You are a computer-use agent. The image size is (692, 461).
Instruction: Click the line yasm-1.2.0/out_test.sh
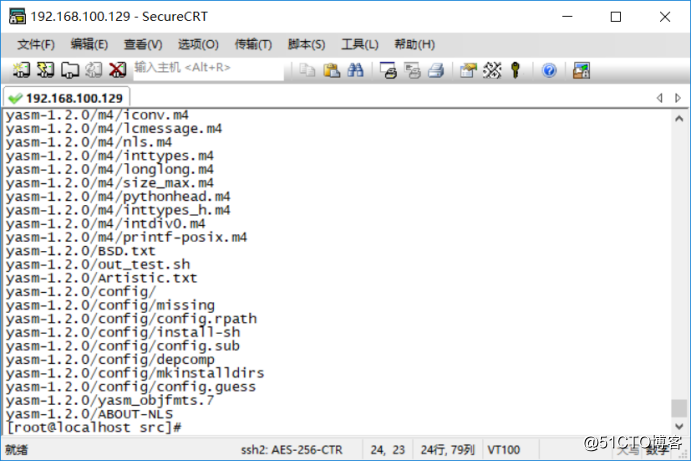(x=98, y=264)
